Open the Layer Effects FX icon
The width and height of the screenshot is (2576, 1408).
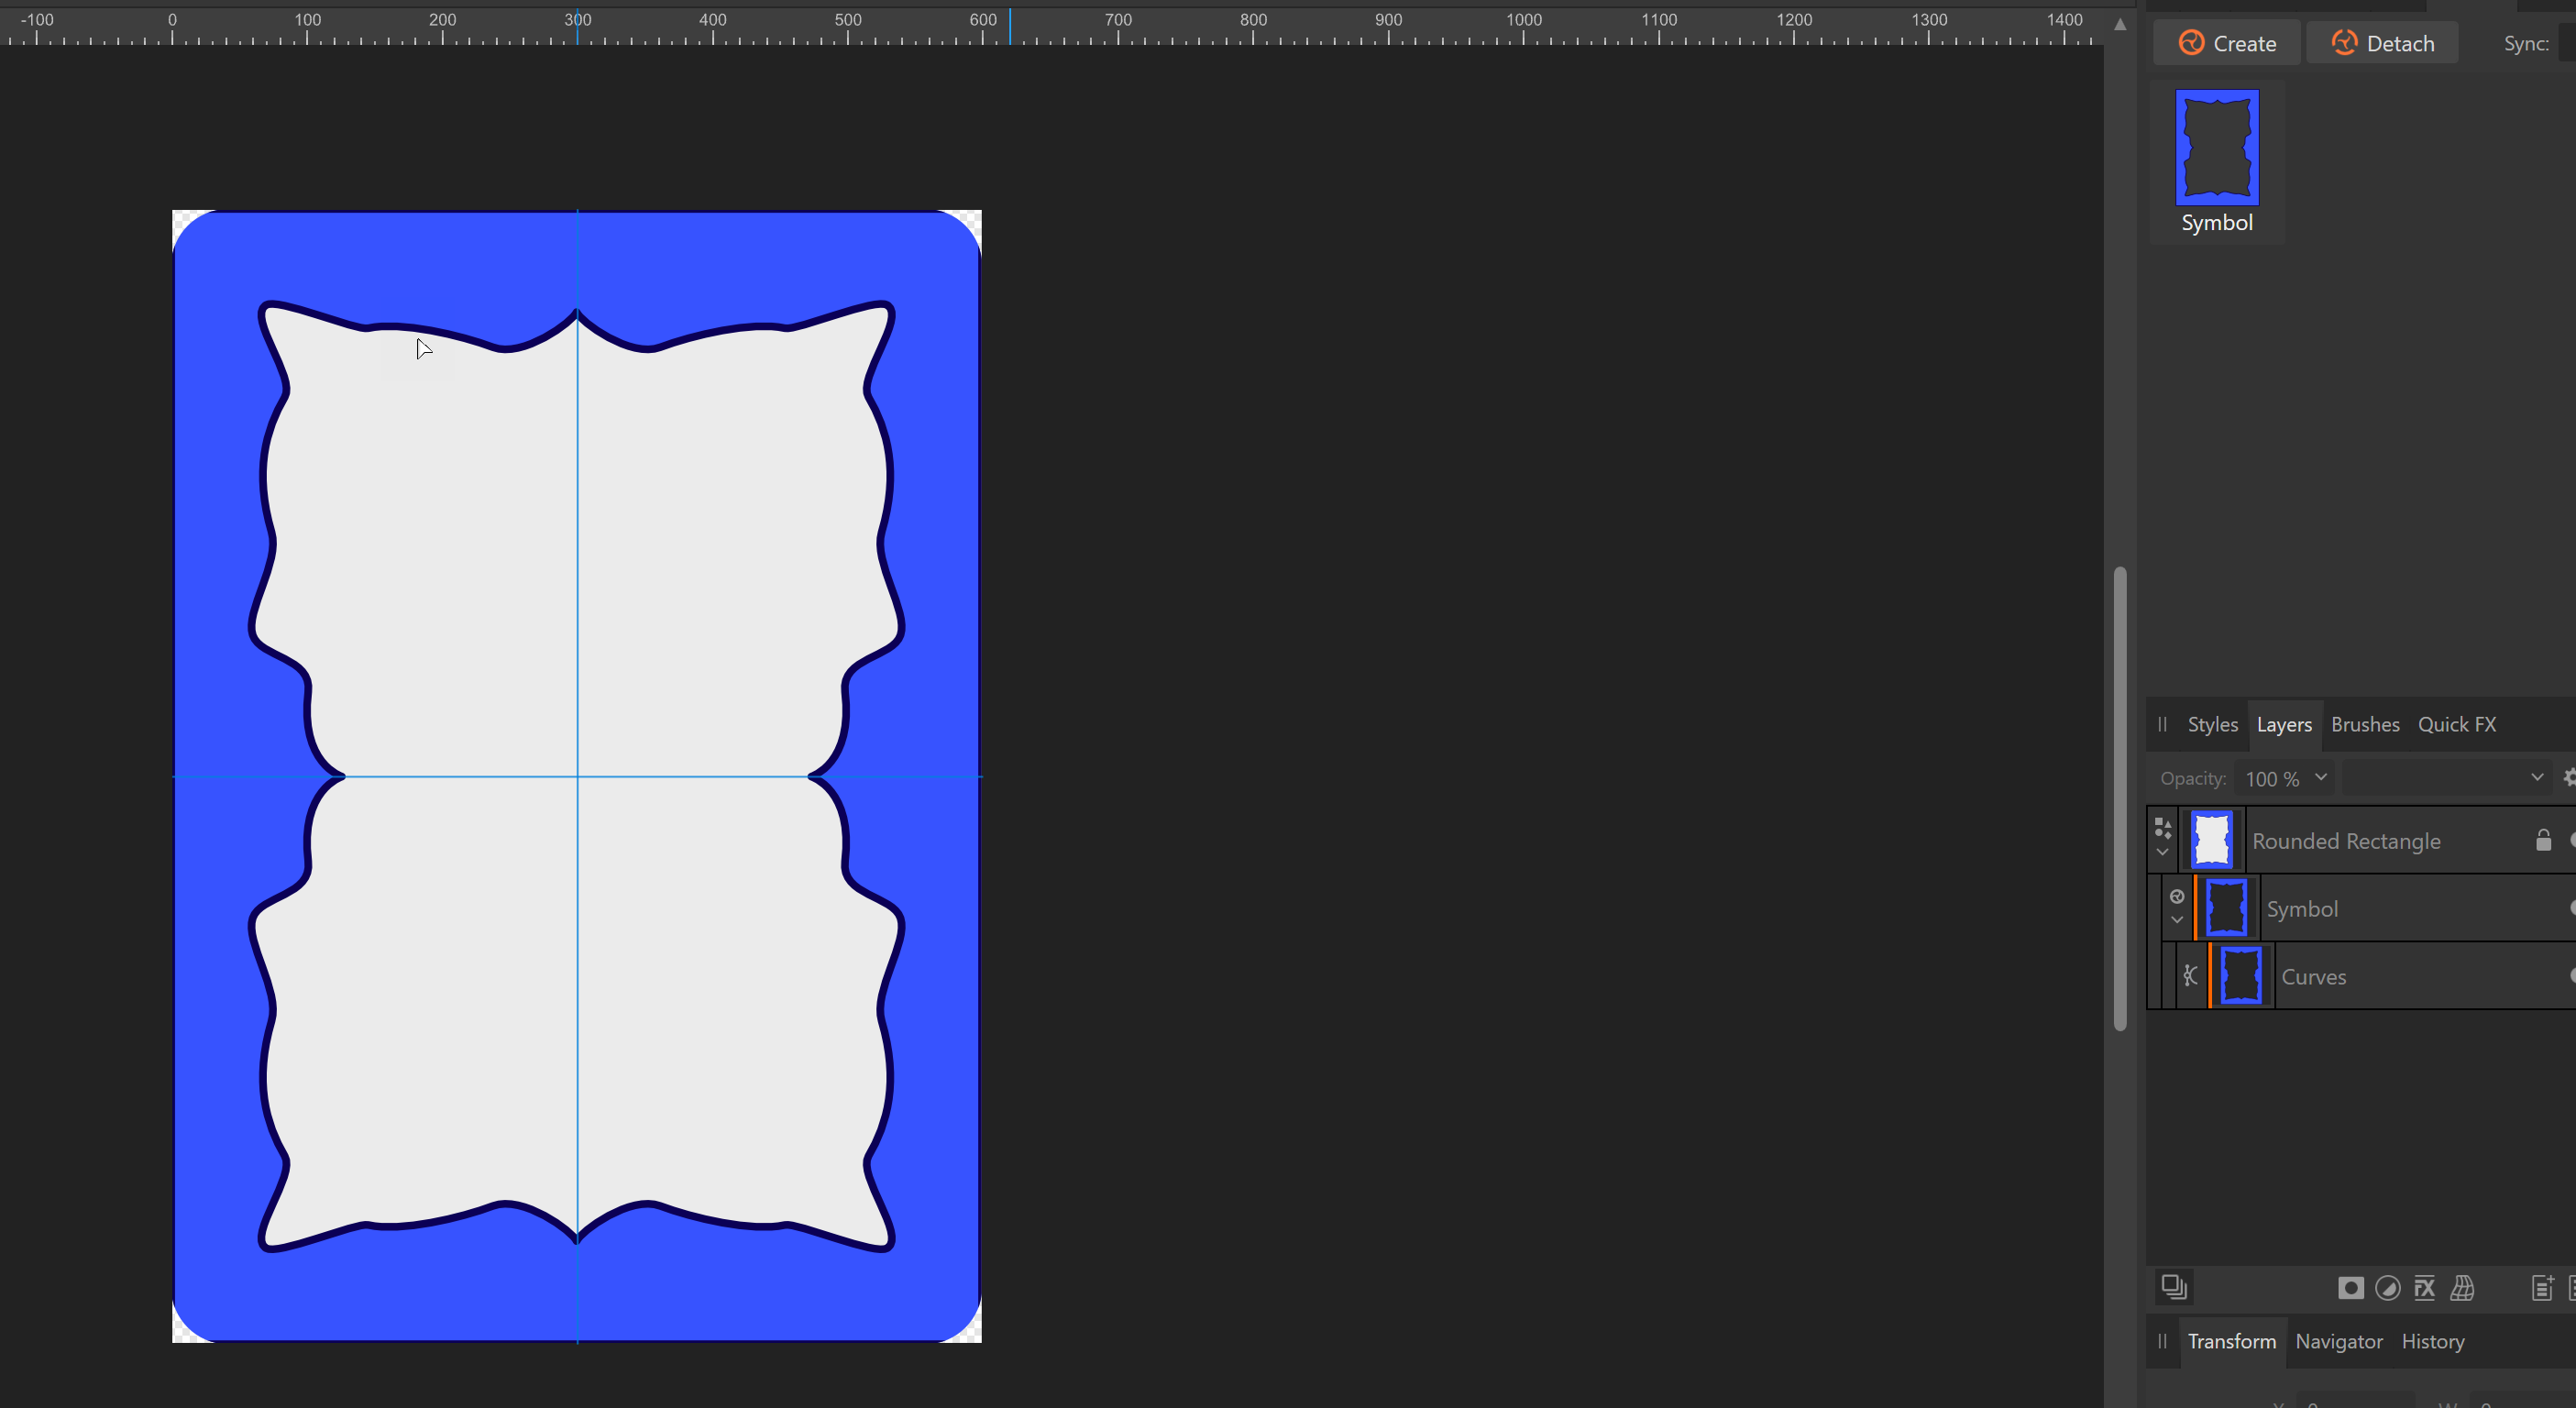(x=2424, y=1288)
